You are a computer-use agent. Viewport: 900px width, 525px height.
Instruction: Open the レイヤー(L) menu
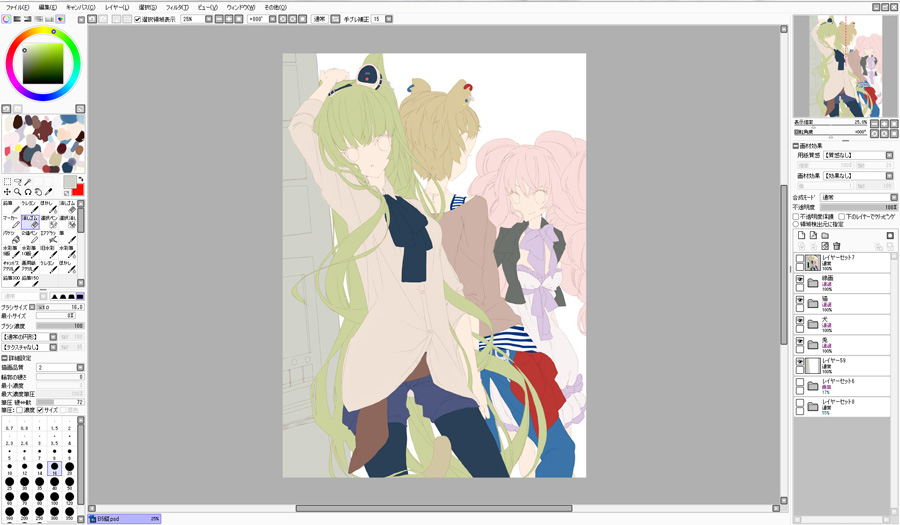pos(117,7)
